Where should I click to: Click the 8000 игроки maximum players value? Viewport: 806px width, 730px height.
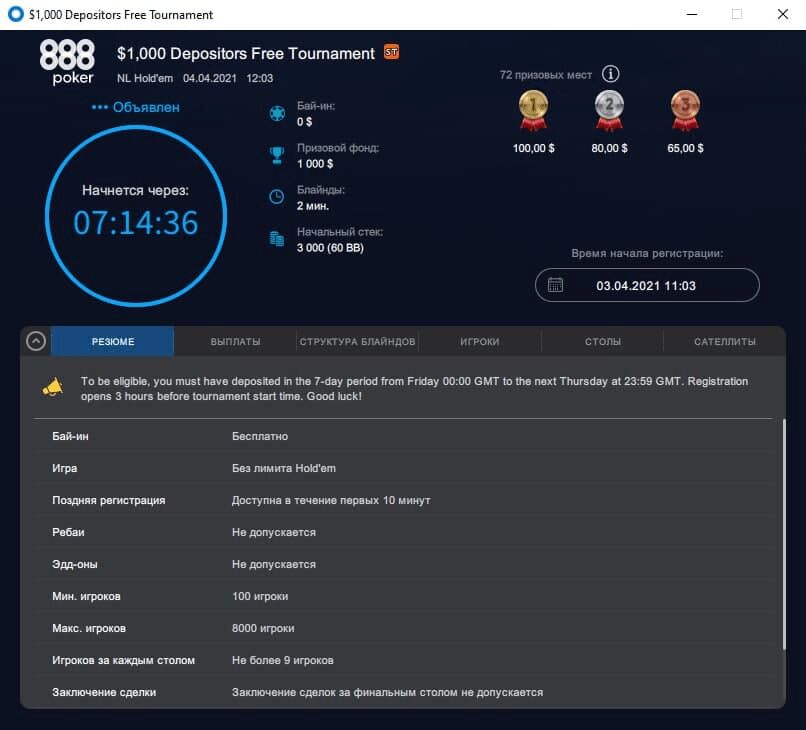pyautogui.click(x=263, y=628)
